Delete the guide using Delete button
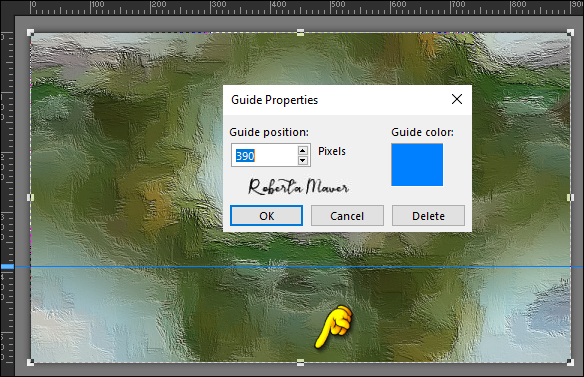This screenshot has height=377, width=584. pos(428,215)
